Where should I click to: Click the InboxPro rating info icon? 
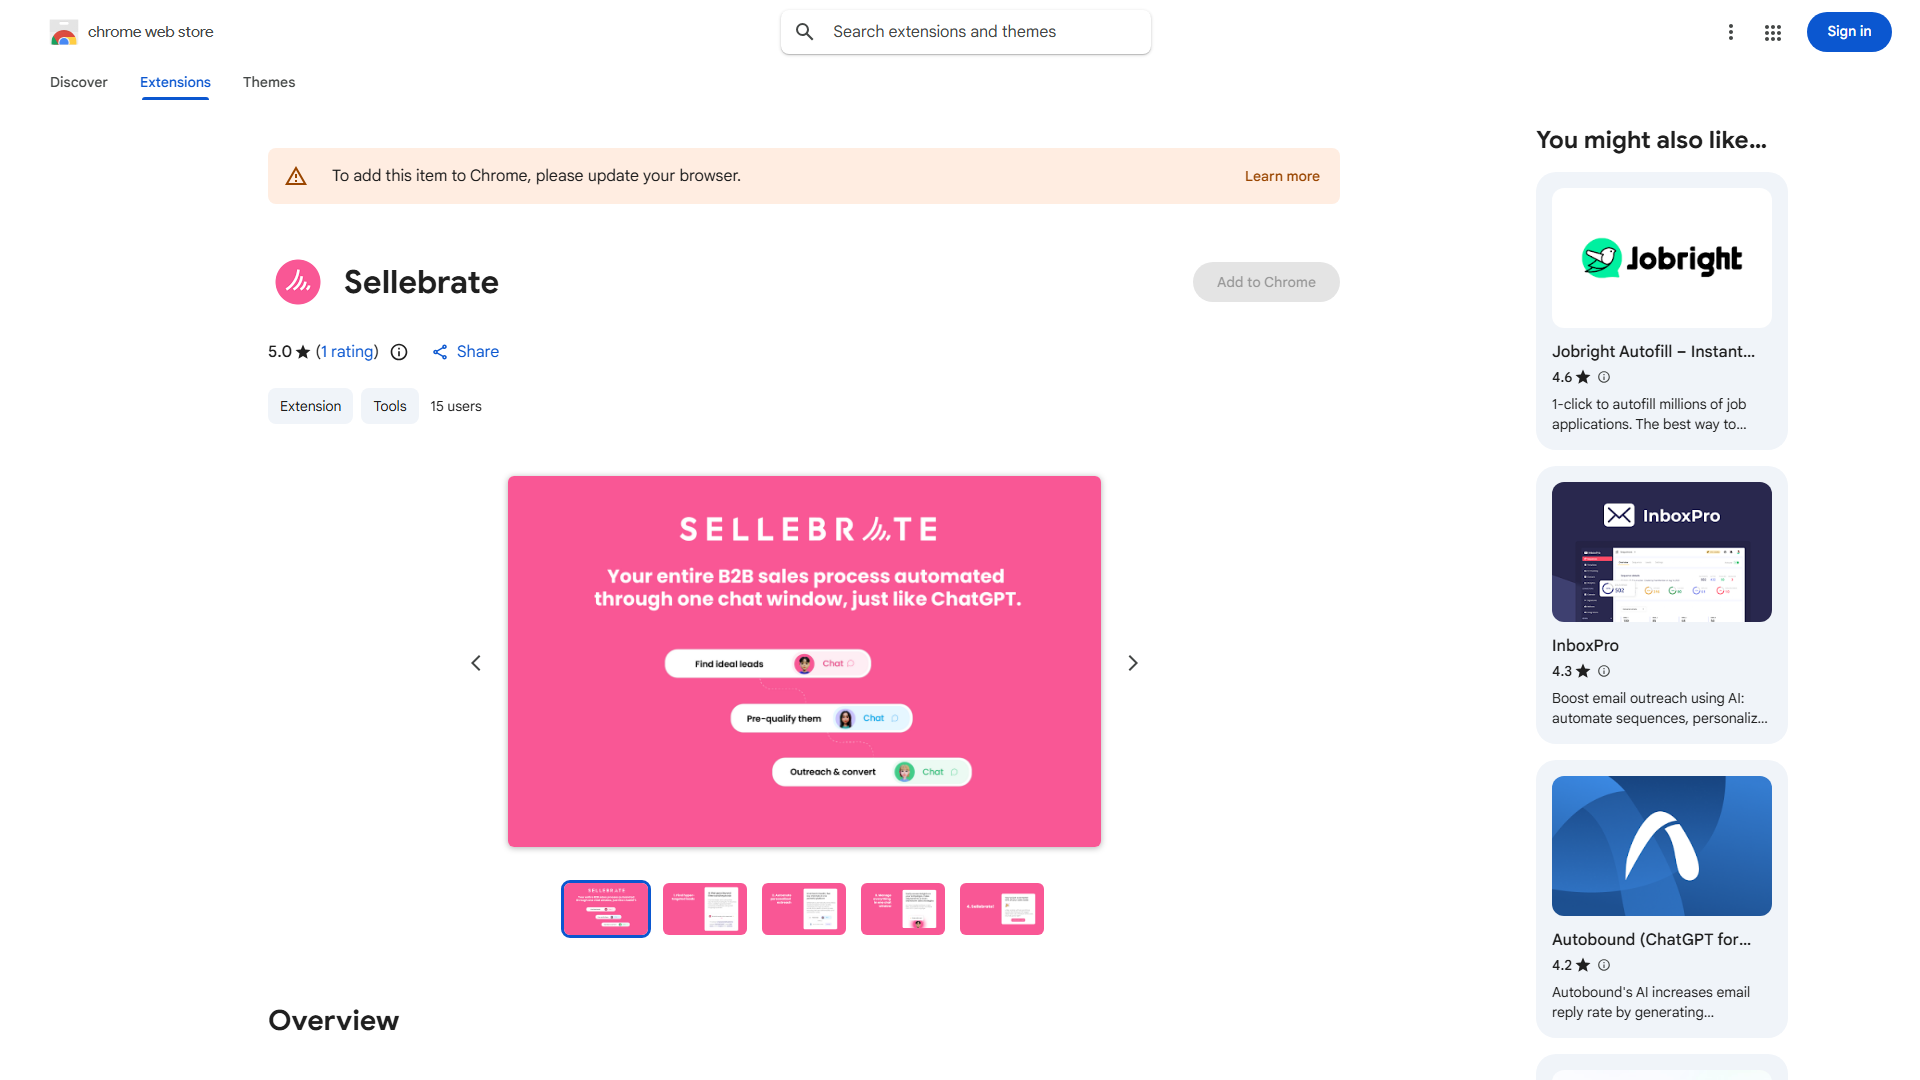(x=1604, y=671)
